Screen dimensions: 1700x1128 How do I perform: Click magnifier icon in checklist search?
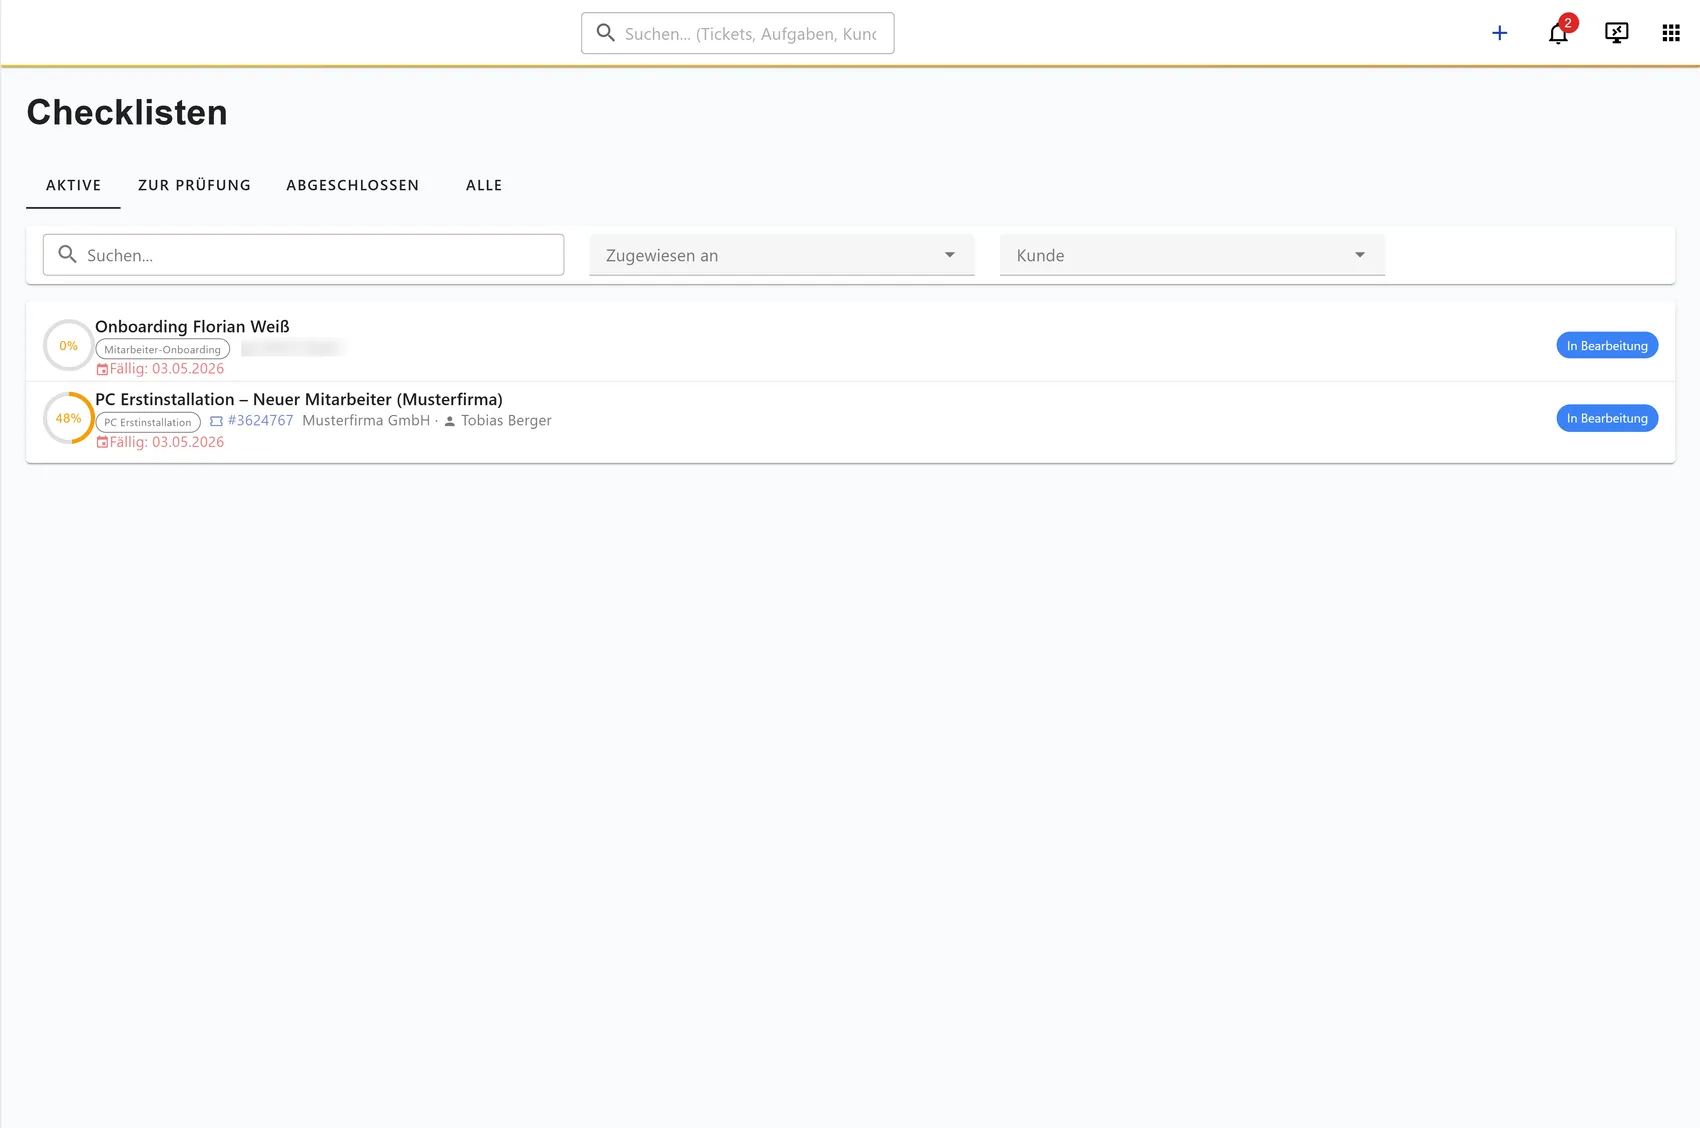[67, 254]
